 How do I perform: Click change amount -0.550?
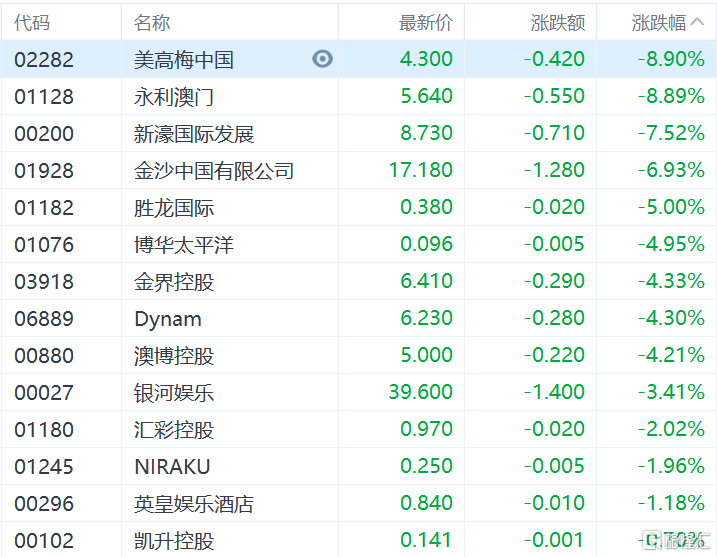pyautogui.click(x=554, y=96)
